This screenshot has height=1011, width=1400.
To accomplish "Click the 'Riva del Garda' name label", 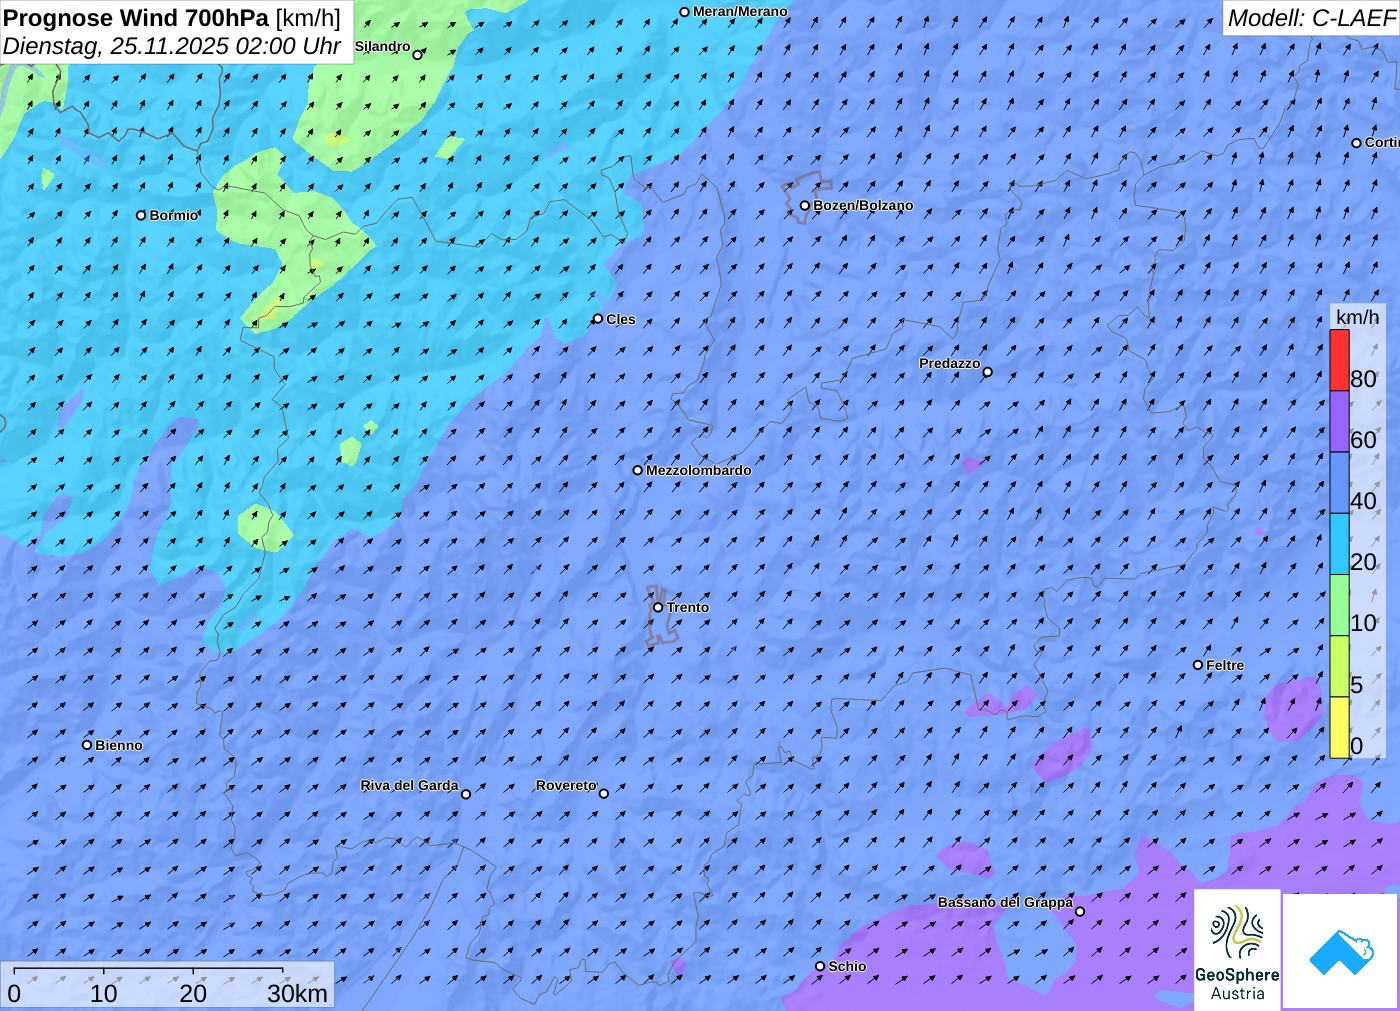I will coord(410,785).
